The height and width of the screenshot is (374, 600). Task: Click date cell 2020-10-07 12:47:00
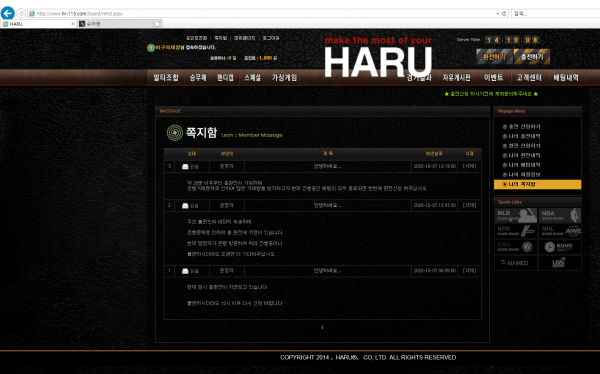(x=434, y=205)
